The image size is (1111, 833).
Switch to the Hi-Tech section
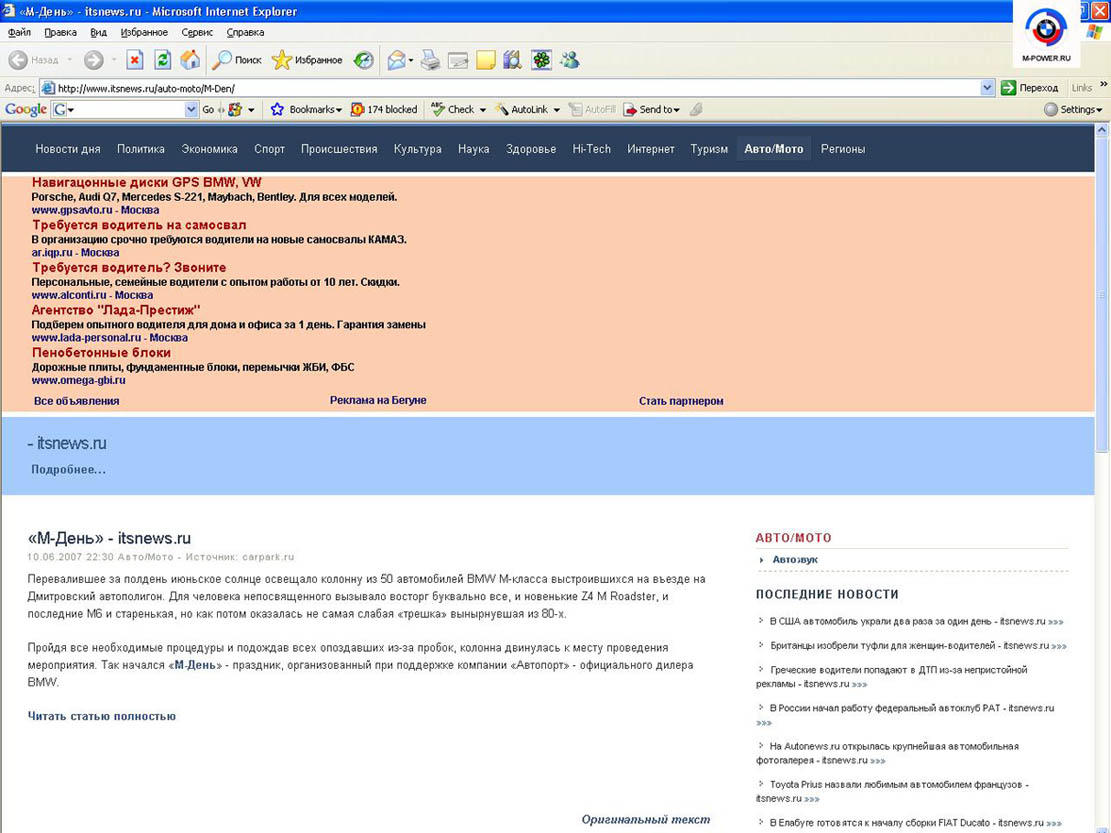click(592, 149)
